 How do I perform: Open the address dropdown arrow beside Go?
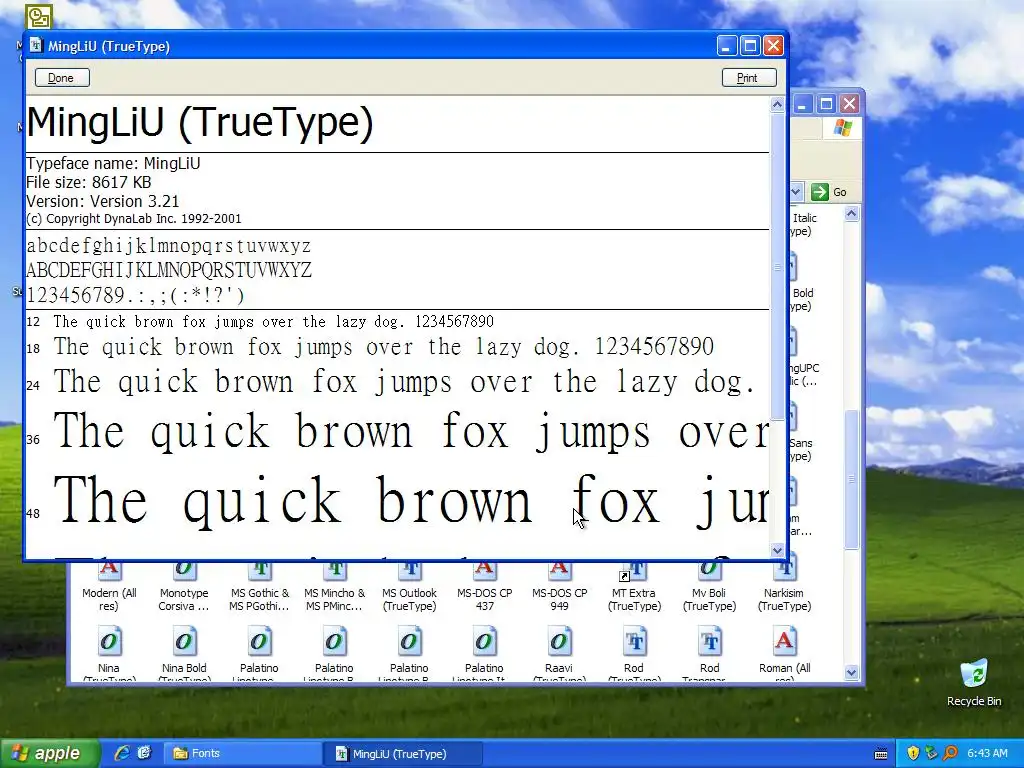click(795, 192)
